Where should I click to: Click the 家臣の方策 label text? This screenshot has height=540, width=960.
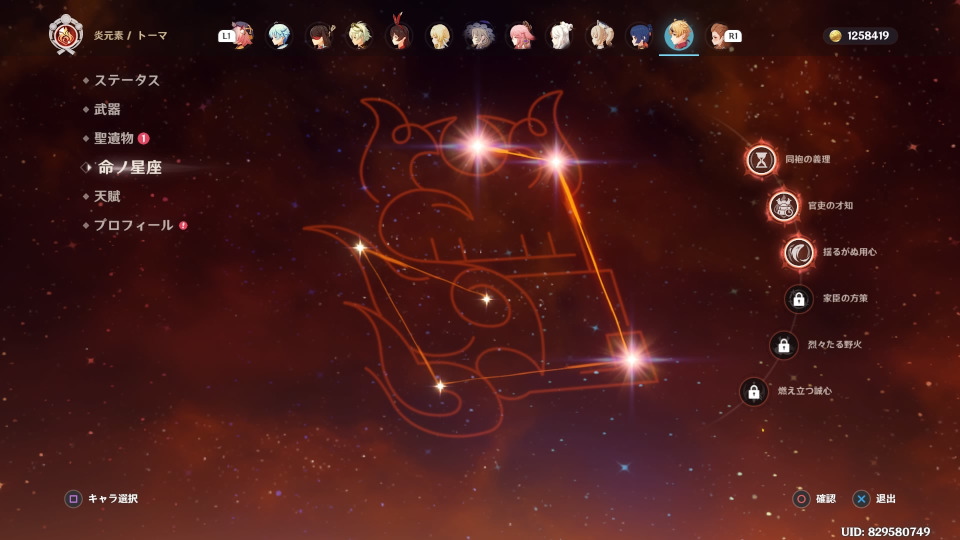(x=845, y=298)
